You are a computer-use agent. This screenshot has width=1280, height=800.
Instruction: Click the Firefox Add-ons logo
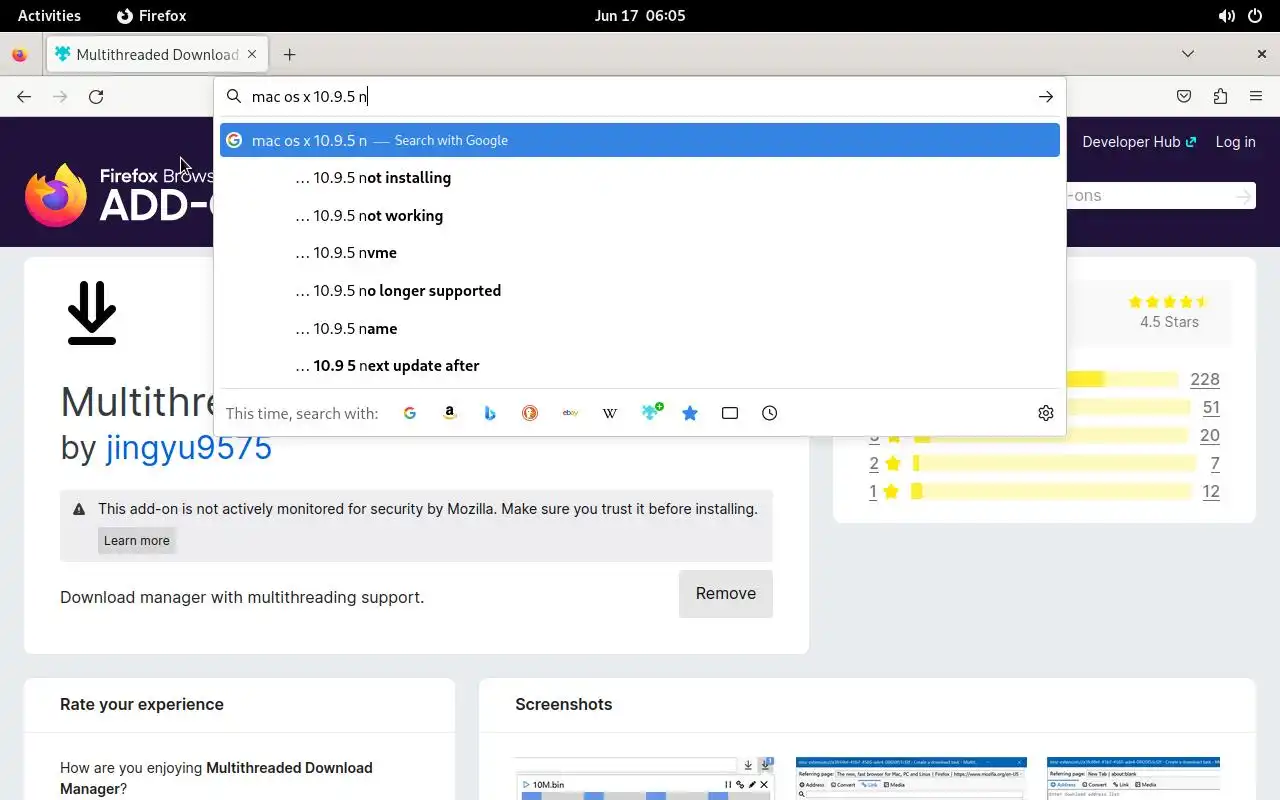coord(120,194)
